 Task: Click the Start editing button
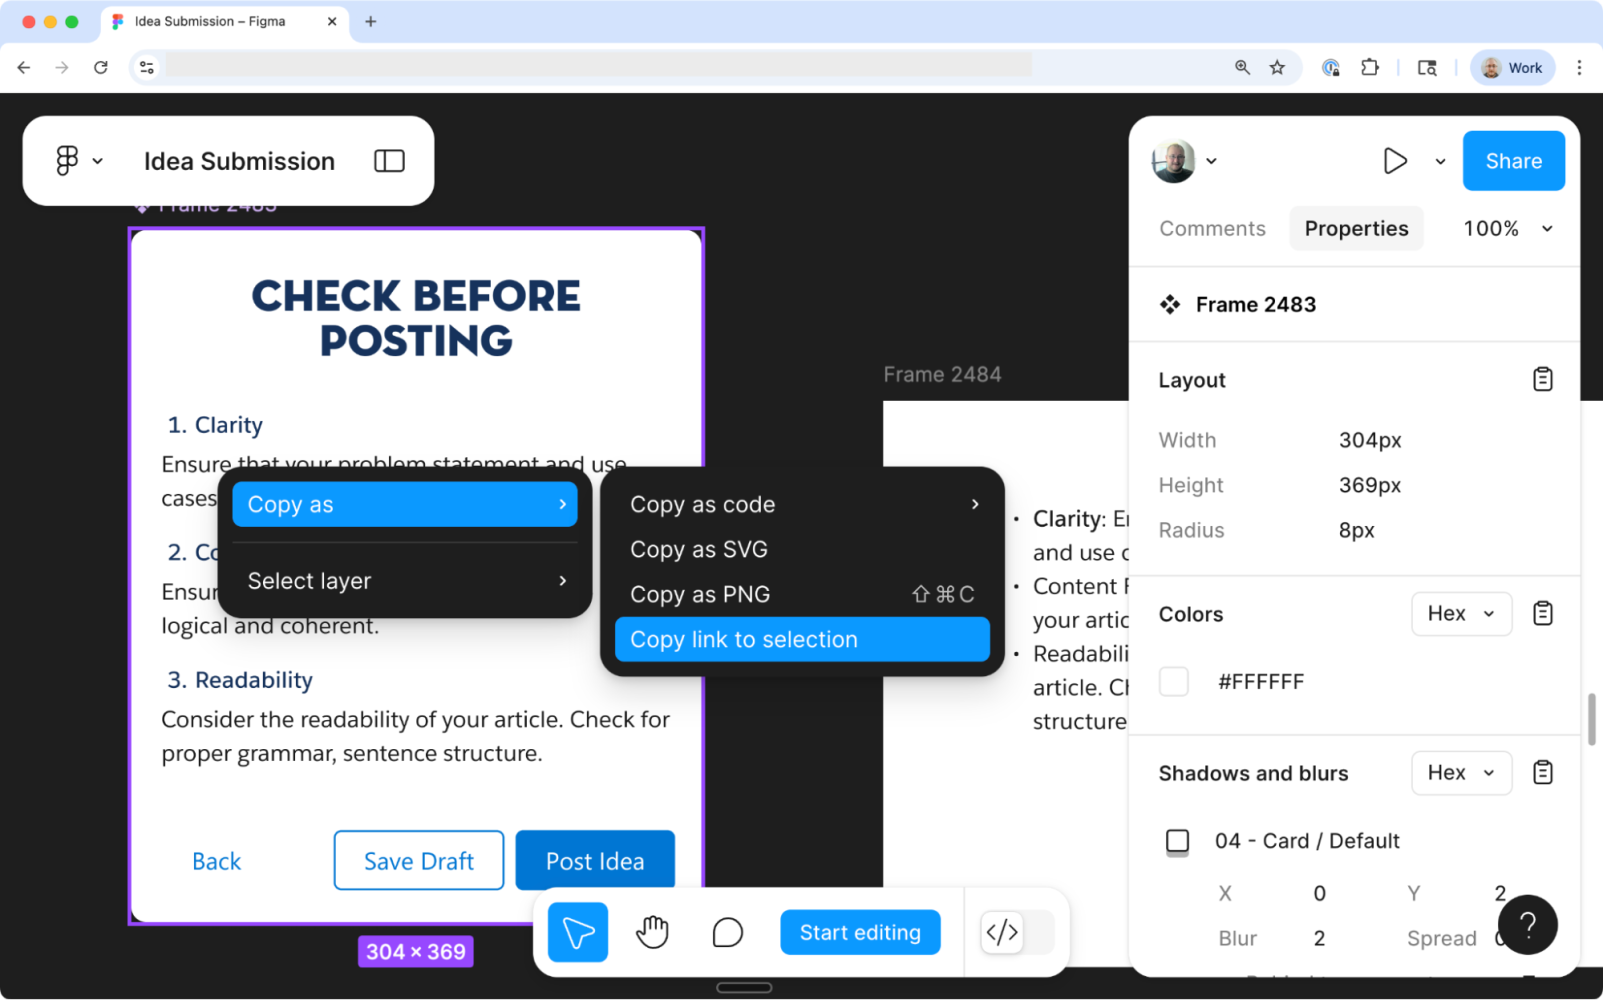tap(859, 931)
